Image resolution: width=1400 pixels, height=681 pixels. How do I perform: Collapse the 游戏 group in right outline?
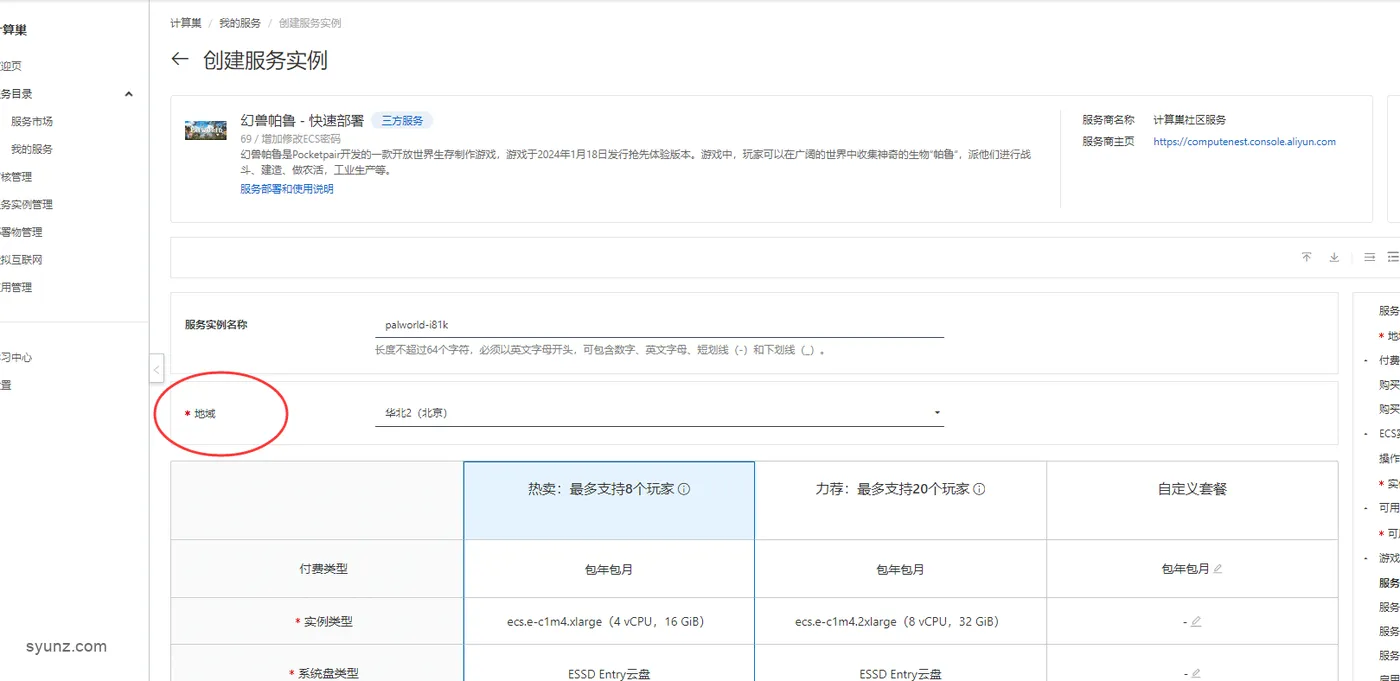1366,558
